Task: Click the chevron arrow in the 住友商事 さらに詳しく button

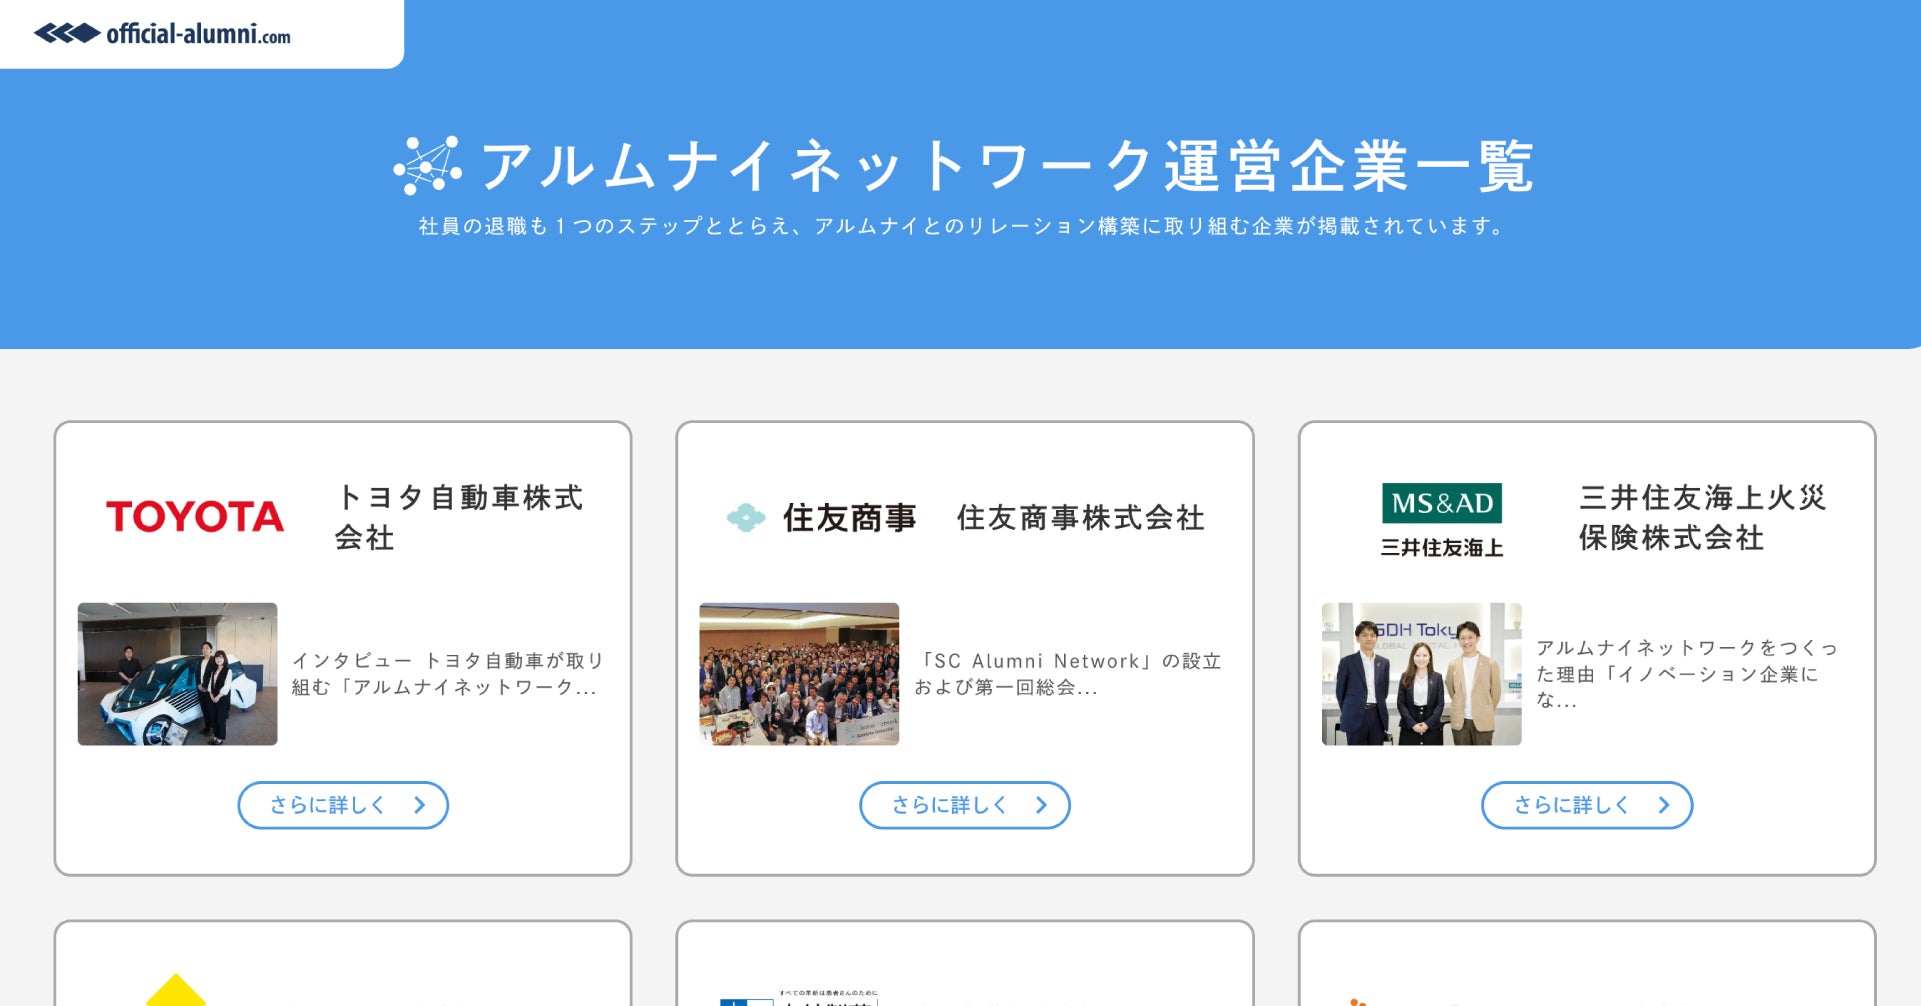Action: [x=1042, y=805]
